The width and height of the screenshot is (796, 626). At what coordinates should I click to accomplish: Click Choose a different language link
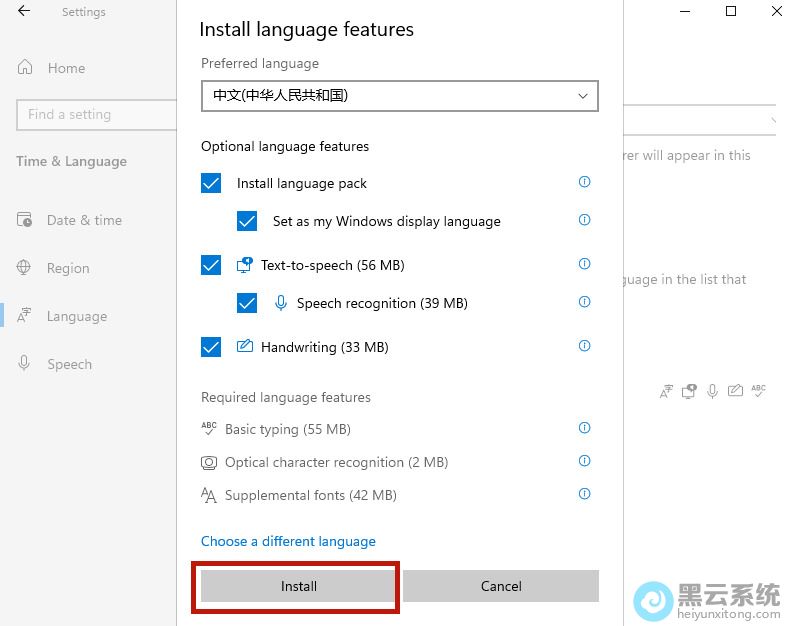(x=288, y=541)
